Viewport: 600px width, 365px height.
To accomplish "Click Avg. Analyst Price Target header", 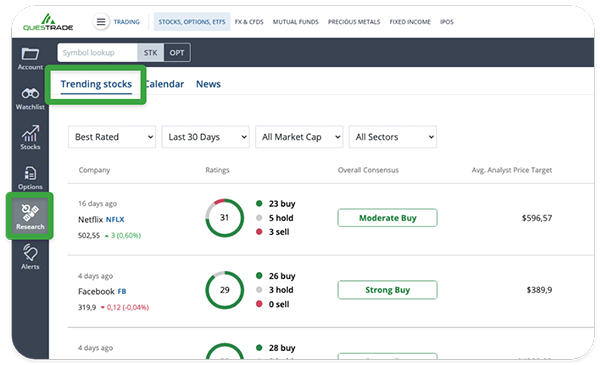I will (512, 170).
